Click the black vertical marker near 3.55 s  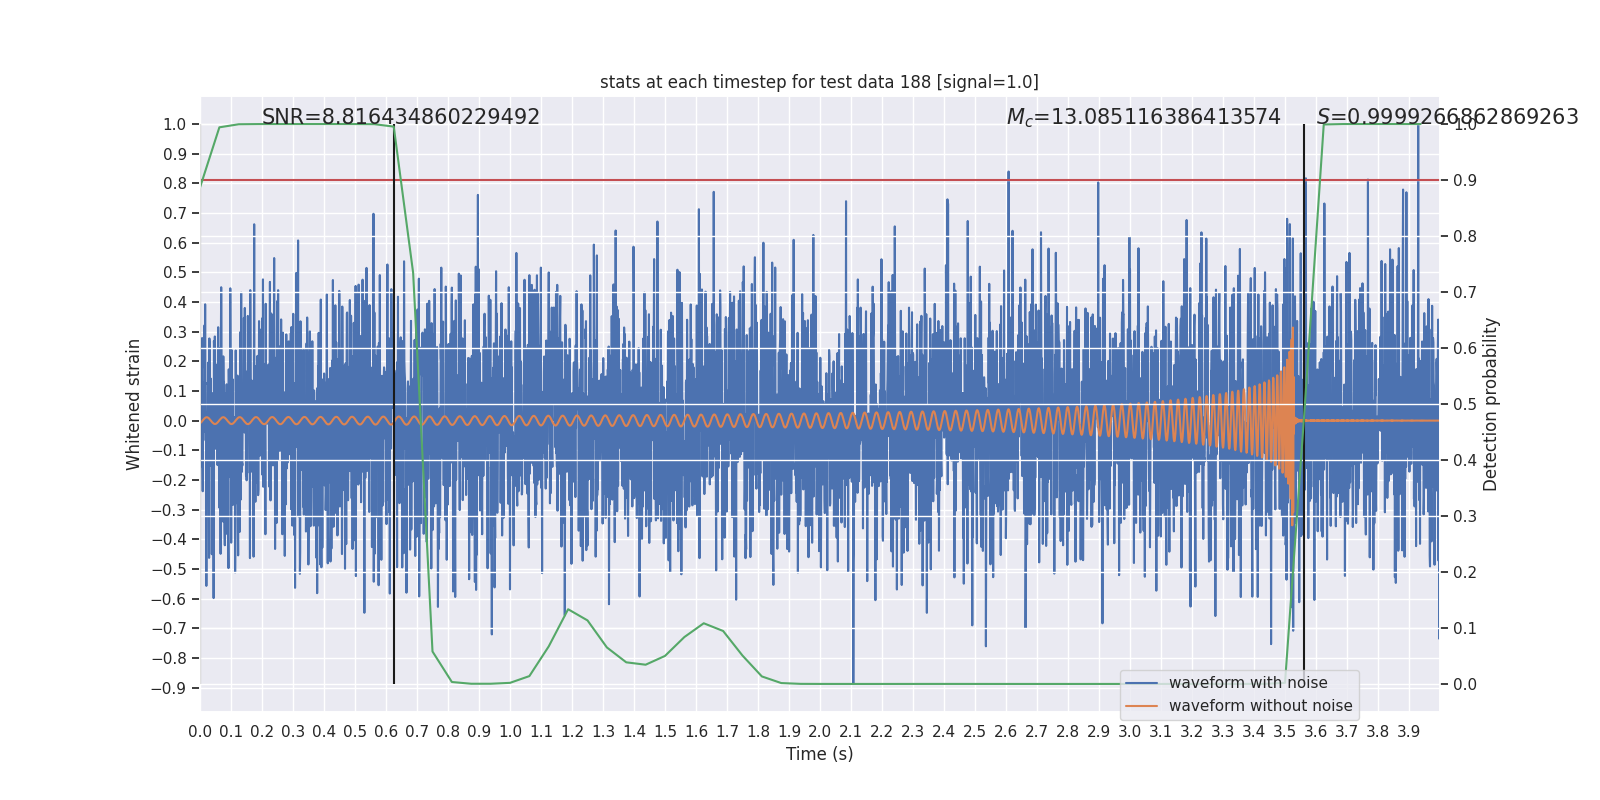[1304, 400]
